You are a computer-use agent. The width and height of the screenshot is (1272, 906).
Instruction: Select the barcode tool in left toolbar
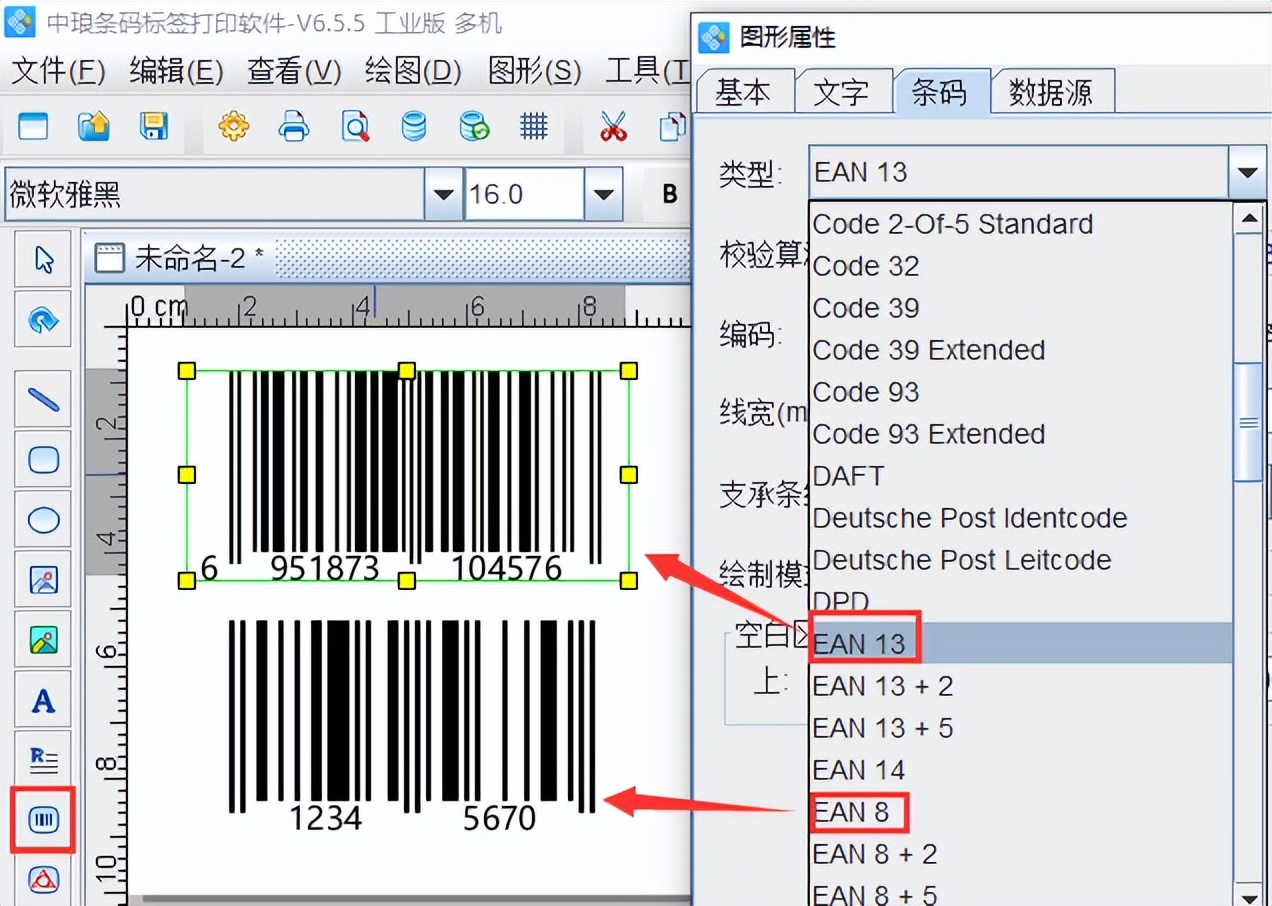click(42, 821)
